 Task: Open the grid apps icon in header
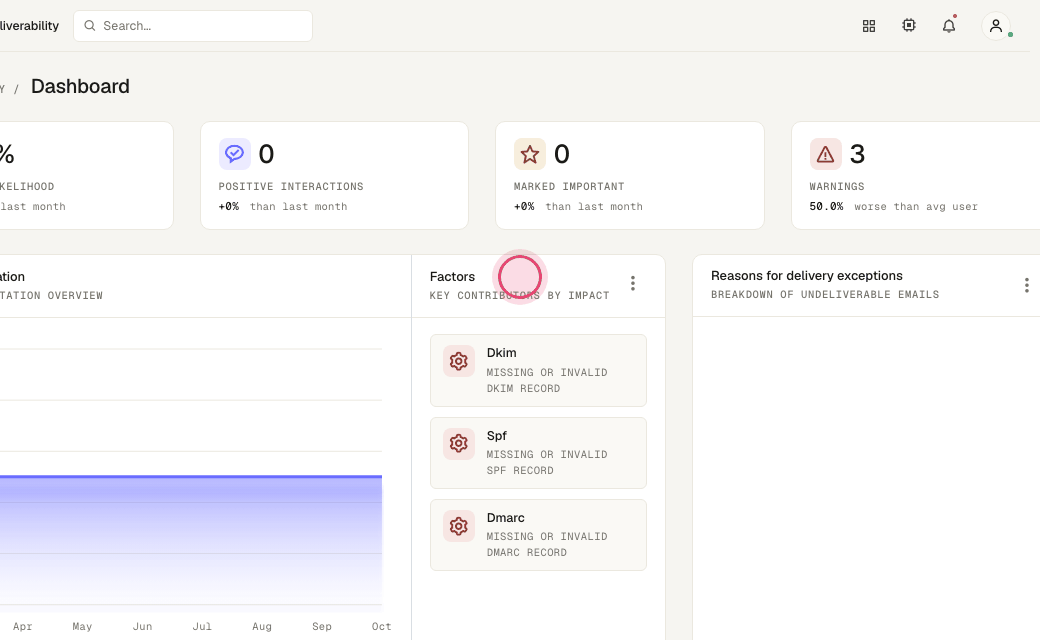[869, 26]
